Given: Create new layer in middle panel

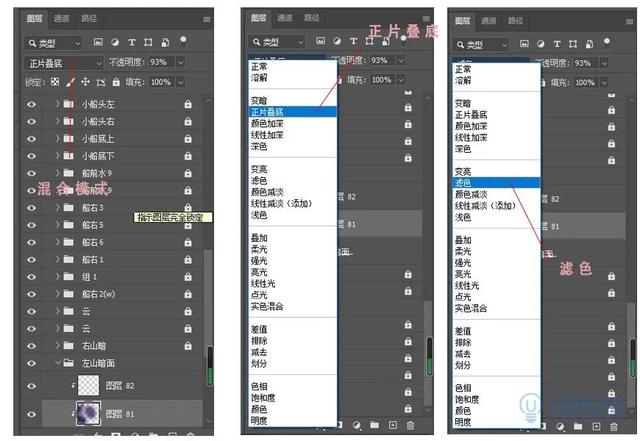Looking at the screenshot, I should (x=393, y=425).
